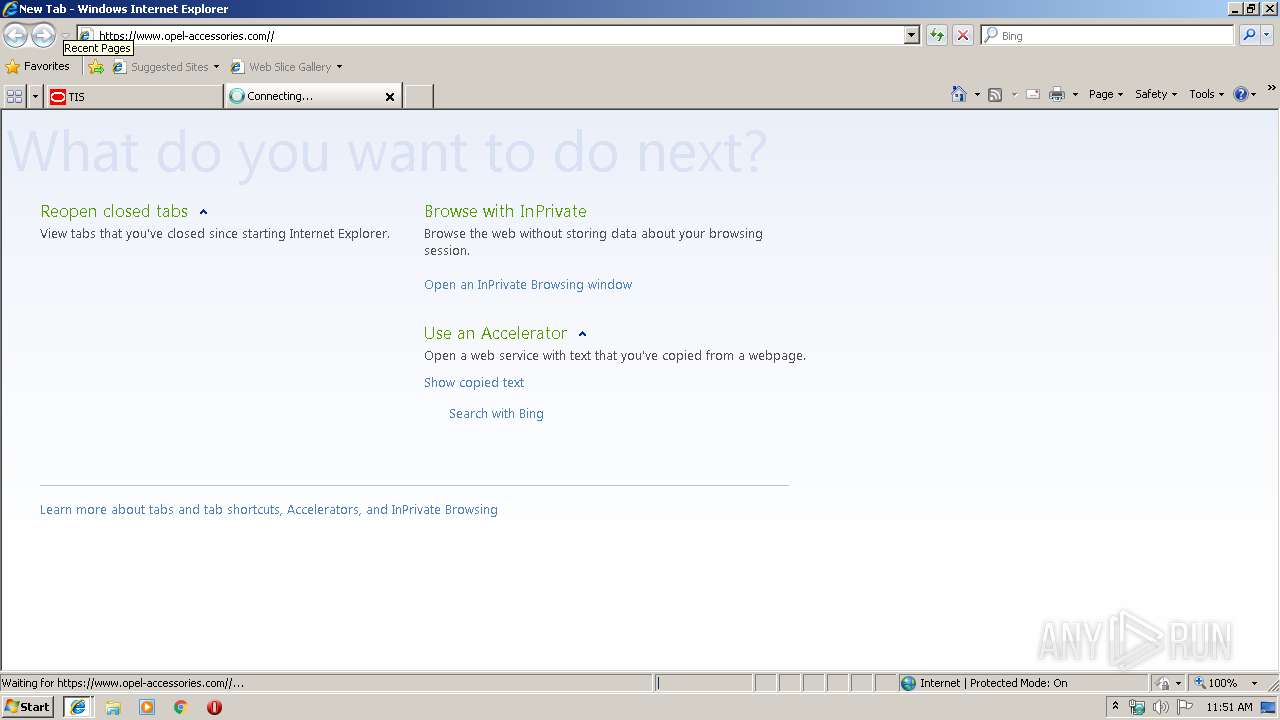Close the Connecting... tab
Screen dimensions: 1280x720
pyautogui.click(x=390, y=97)
